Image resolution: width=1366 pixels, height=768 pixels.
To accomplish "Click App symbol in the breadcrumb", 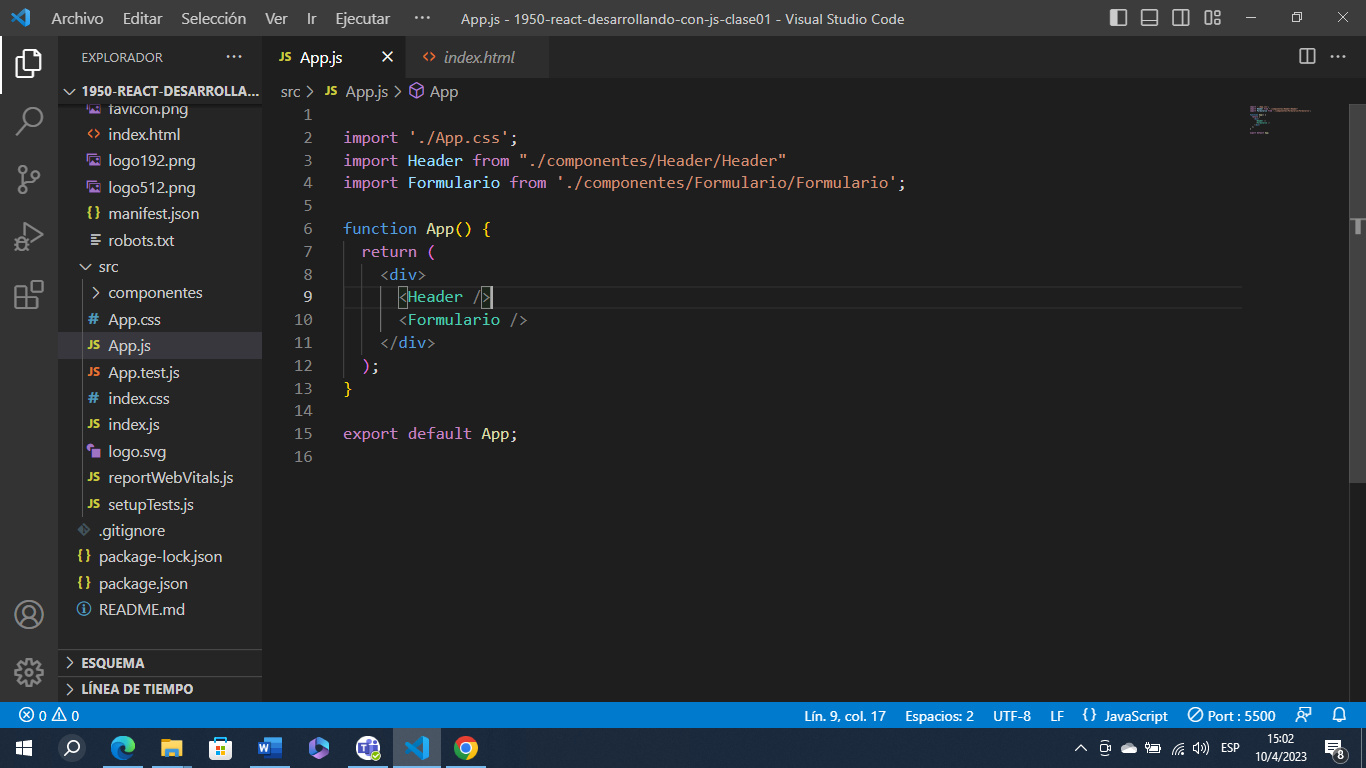I will click(433, 91).
